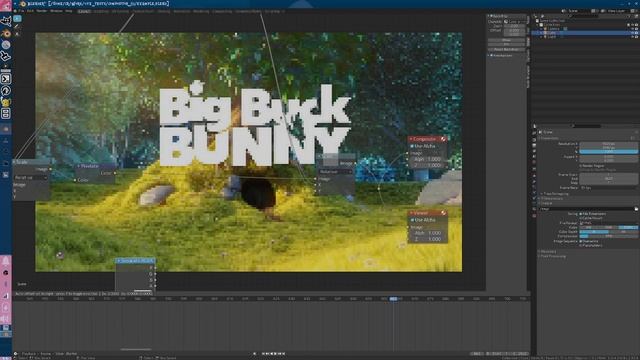Click the Frame Start field
Image resolution: width=640 pixels, height=360 pixels.
(x=609, y=174)
